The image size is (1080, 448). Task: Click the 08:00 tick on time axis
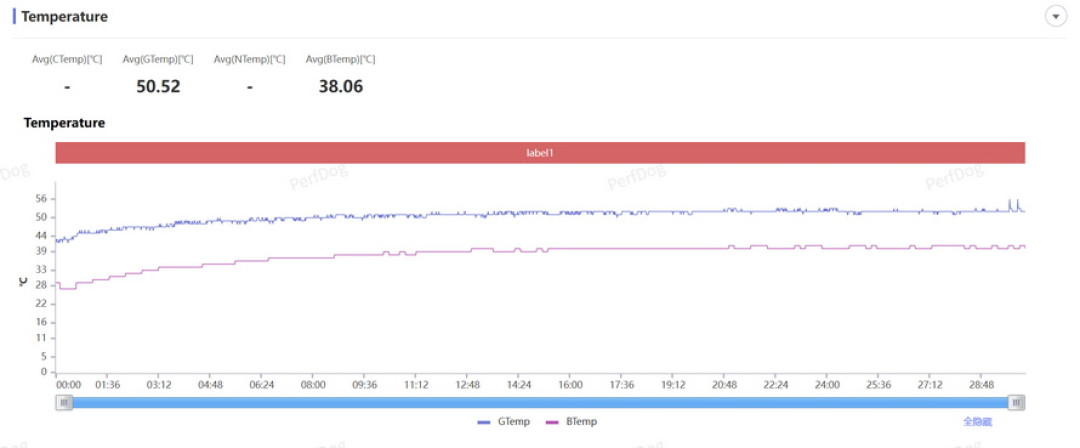click(x=313, y=385)
